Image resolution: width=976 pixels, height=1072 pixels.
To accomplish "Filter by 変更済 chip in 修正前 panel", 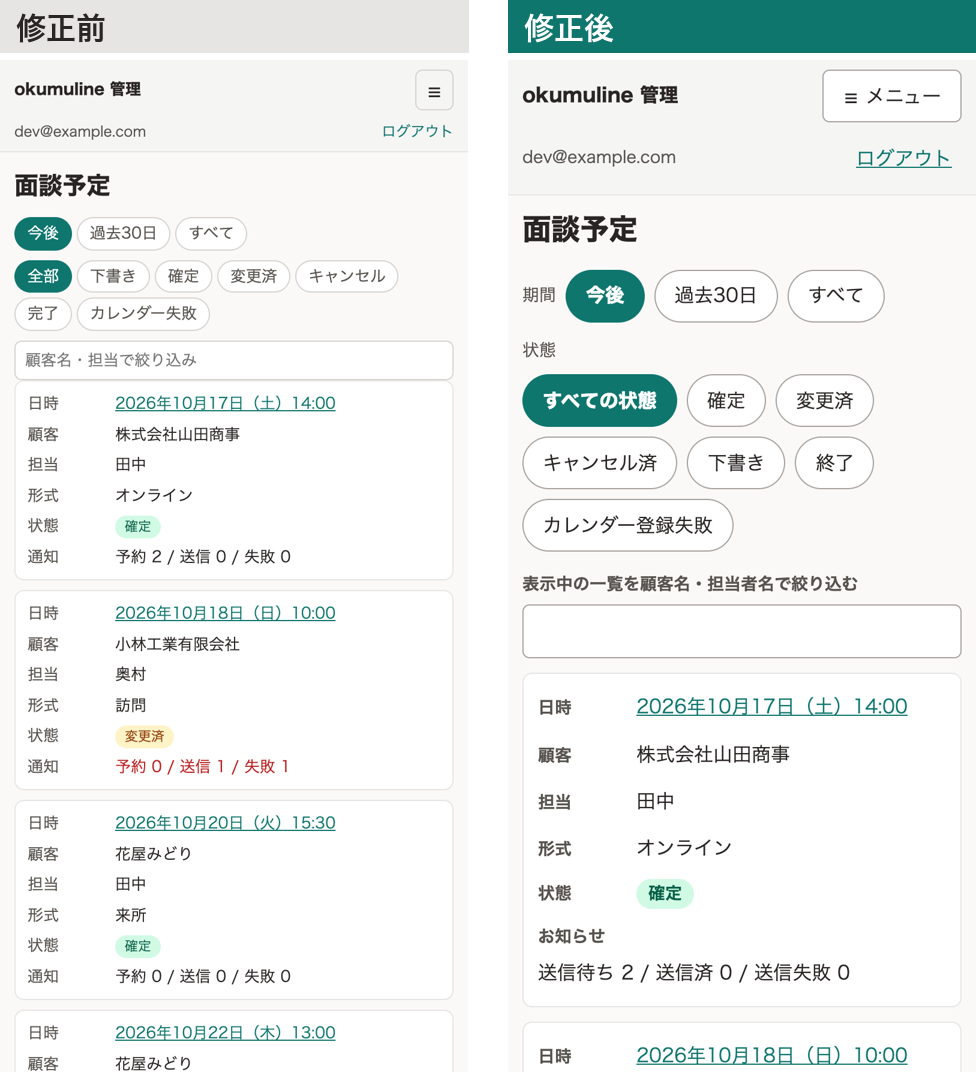I will click(254, 276).
